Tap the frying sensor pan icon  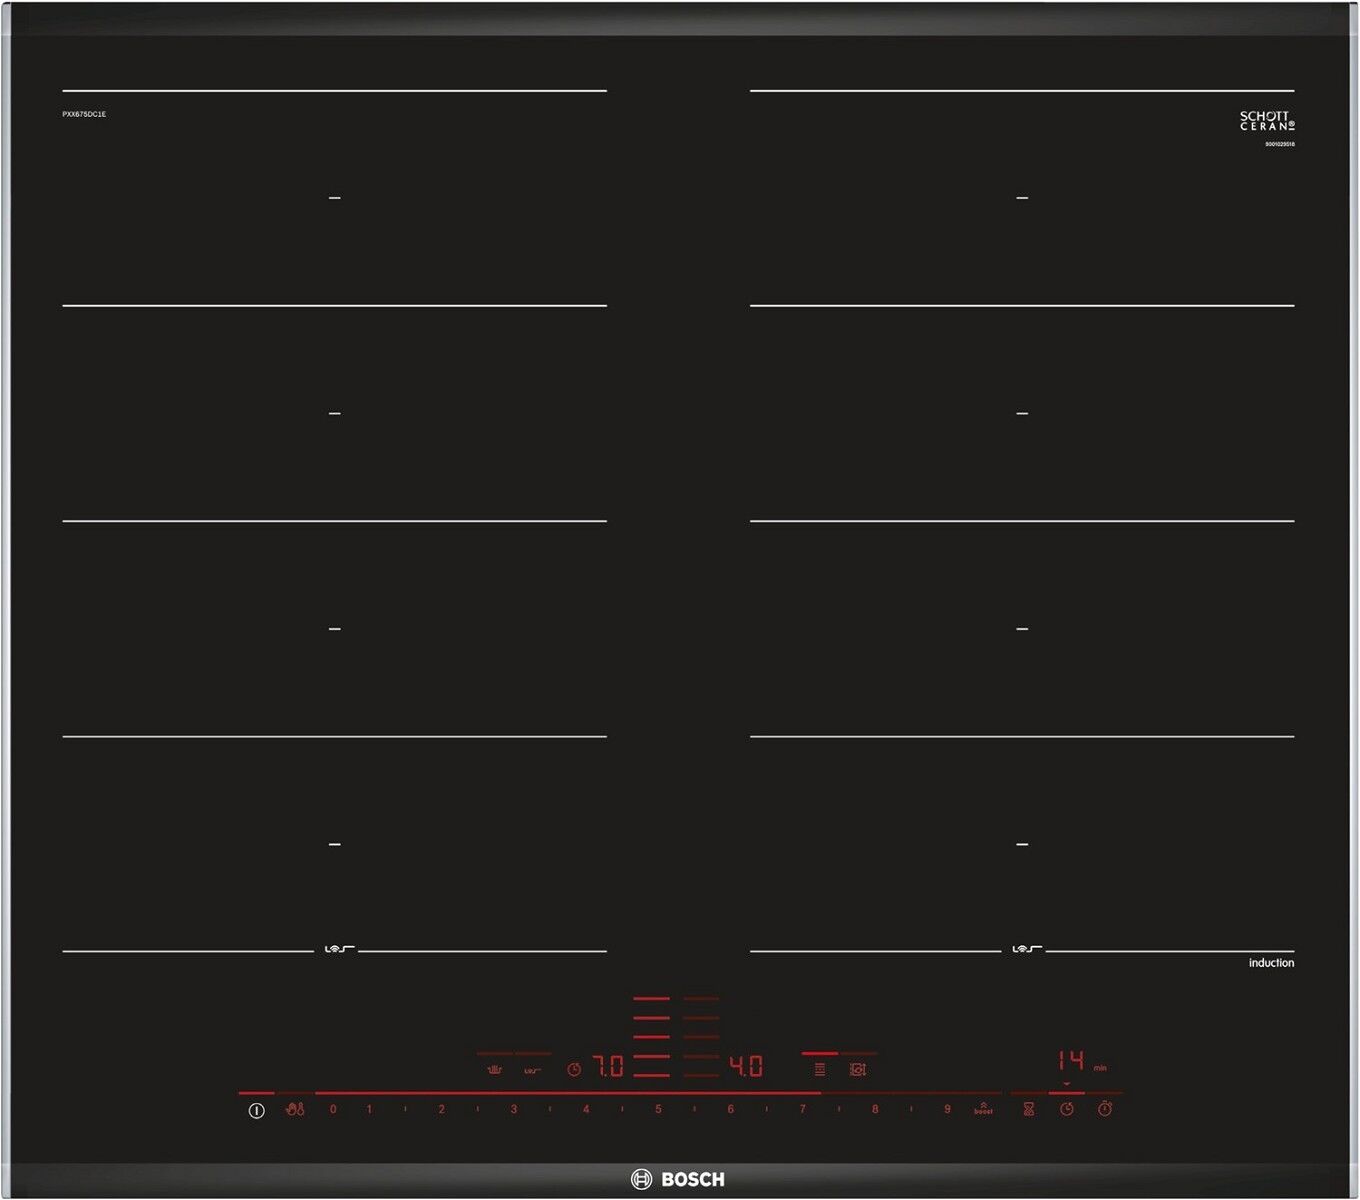click(x=857, y=1069)
